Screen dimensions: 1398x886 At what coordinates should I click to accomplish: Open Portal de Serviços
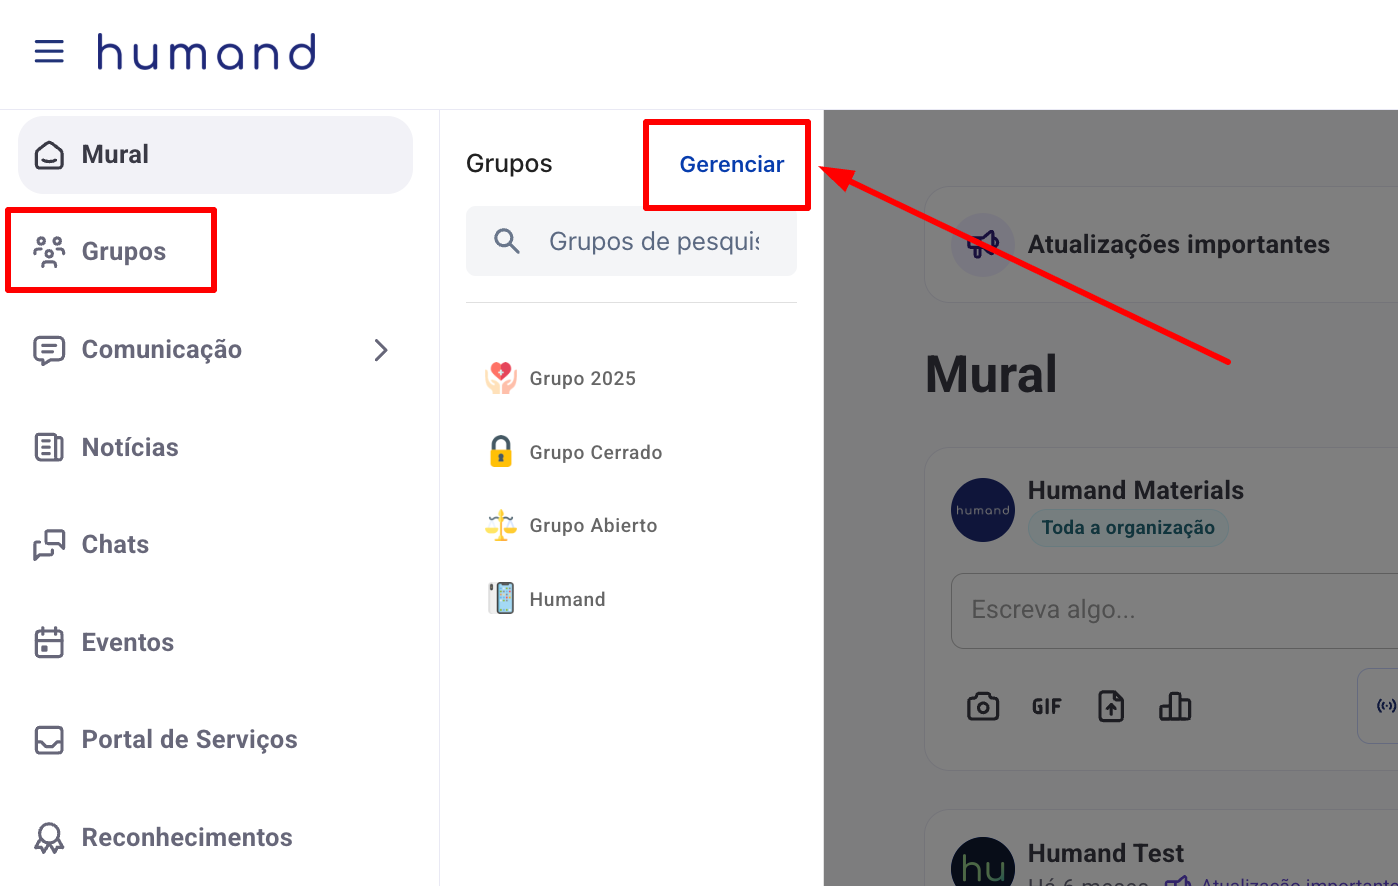click(x=190, y=739)
